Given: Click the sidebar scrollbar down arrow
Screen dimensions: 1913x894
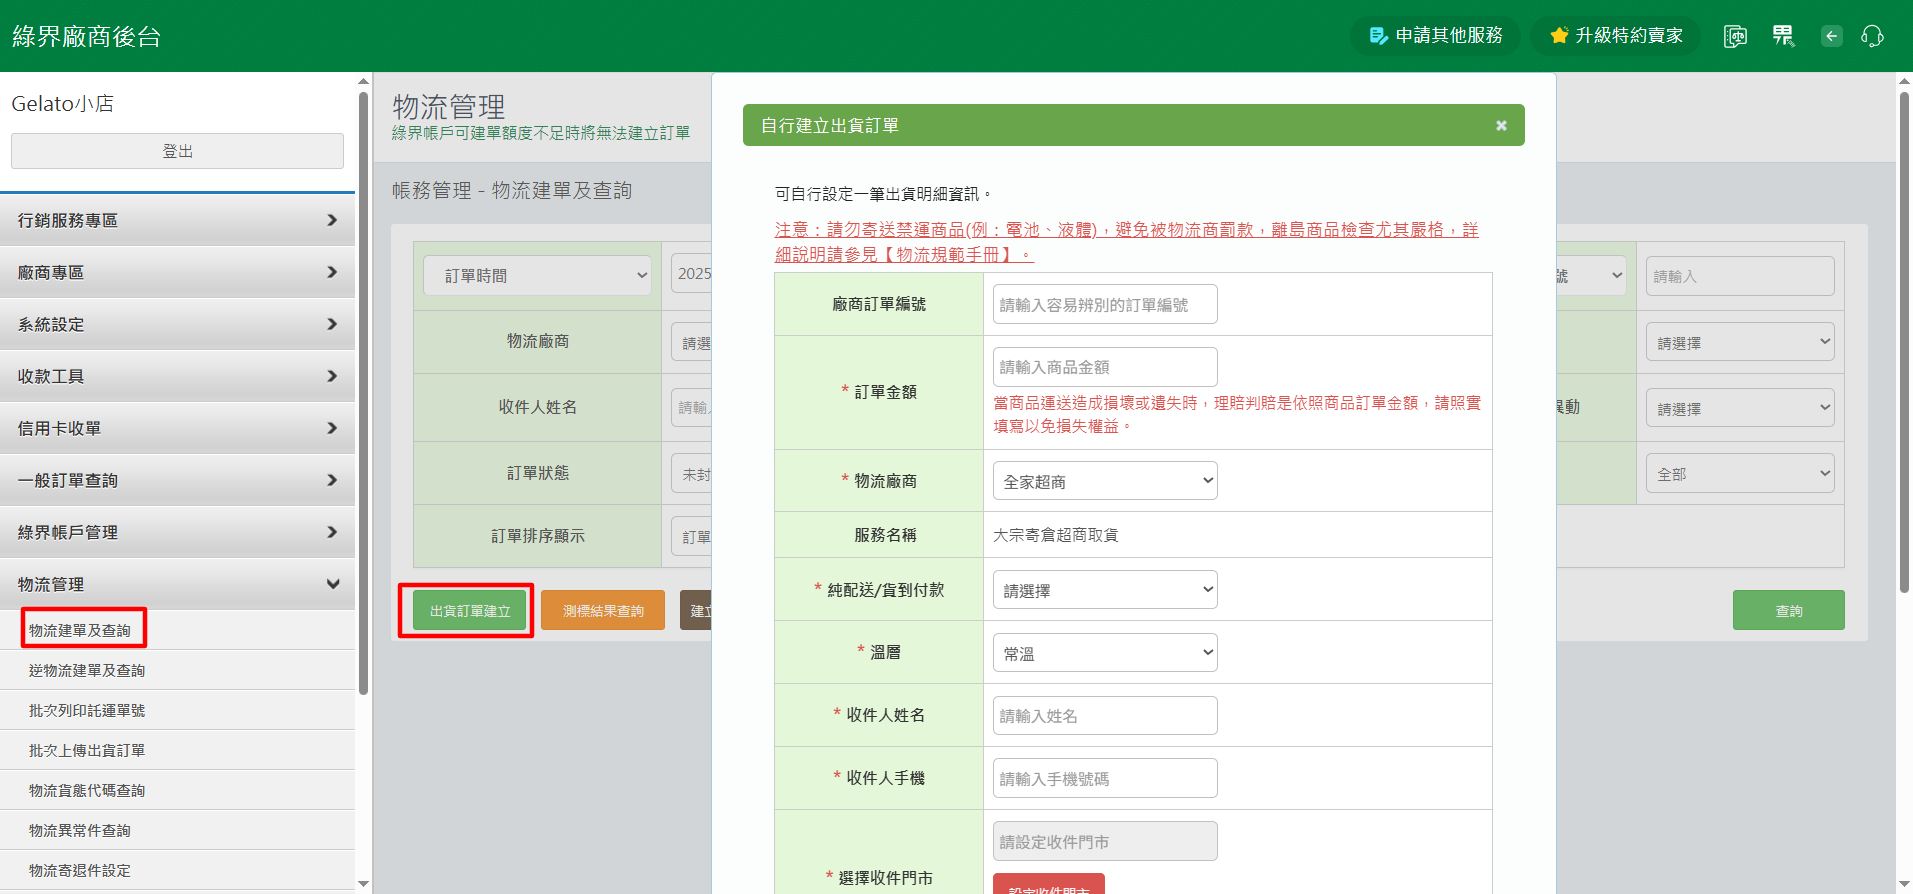Looking at the screenshot, I should 363,884.
